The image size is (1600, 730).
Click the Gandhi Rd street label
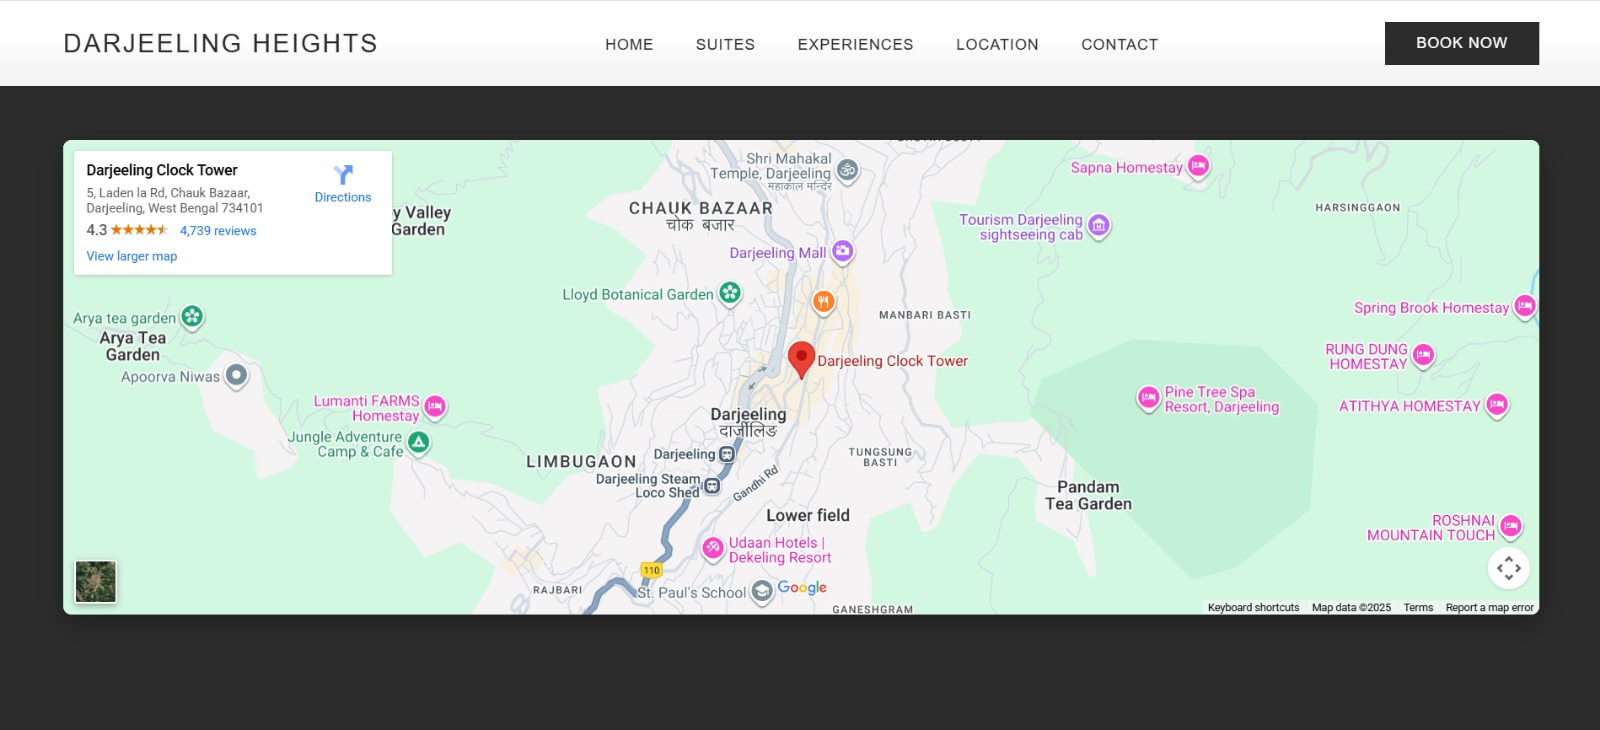(x=756, y=483)
